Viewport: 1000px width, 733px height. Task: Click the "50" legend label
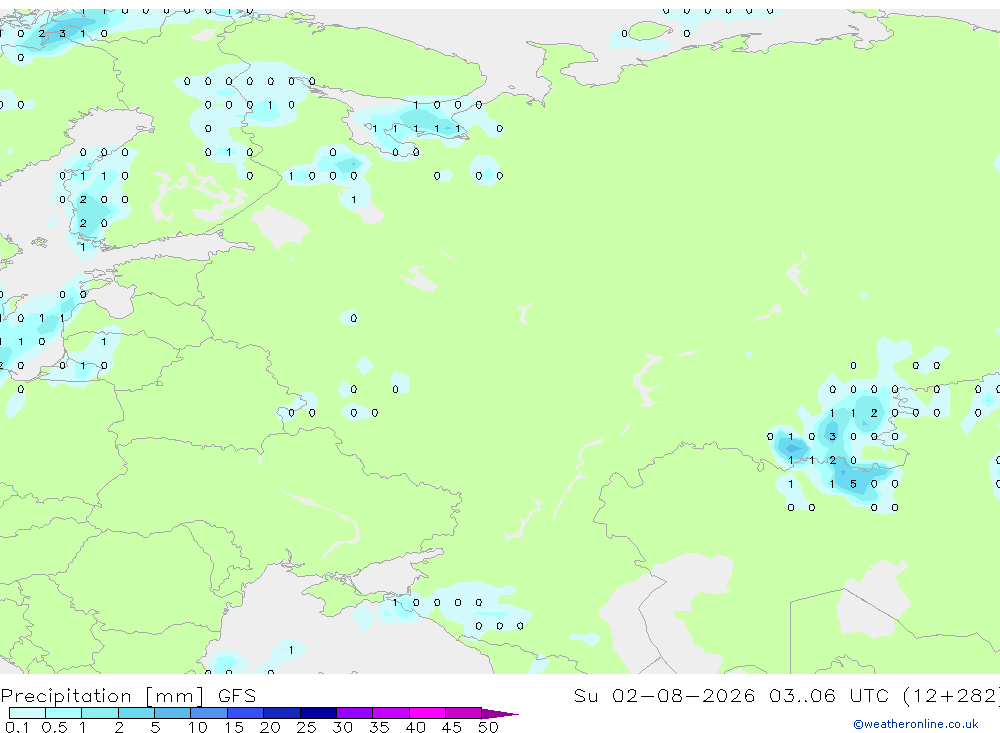pos(488,727)
